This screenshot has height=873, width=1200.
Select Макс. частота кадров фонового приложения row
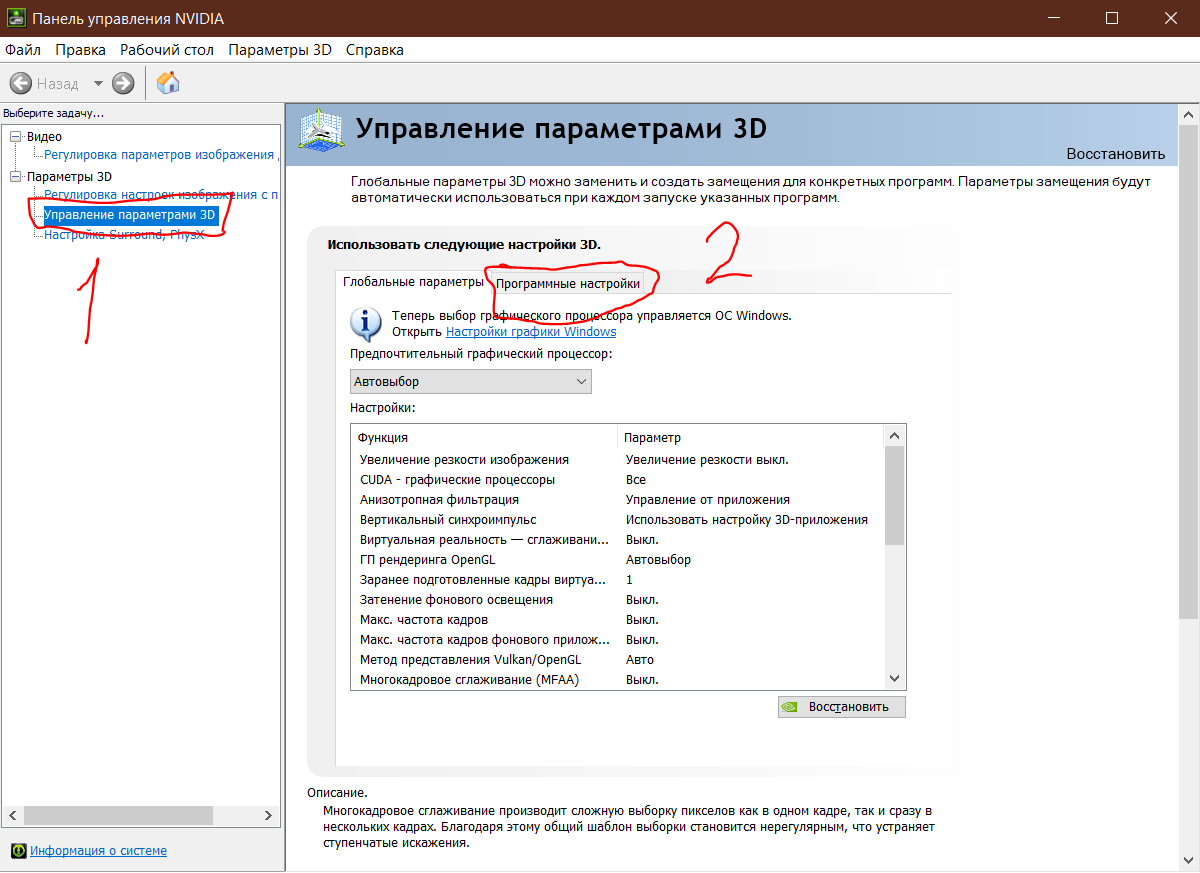coord(618,640)
